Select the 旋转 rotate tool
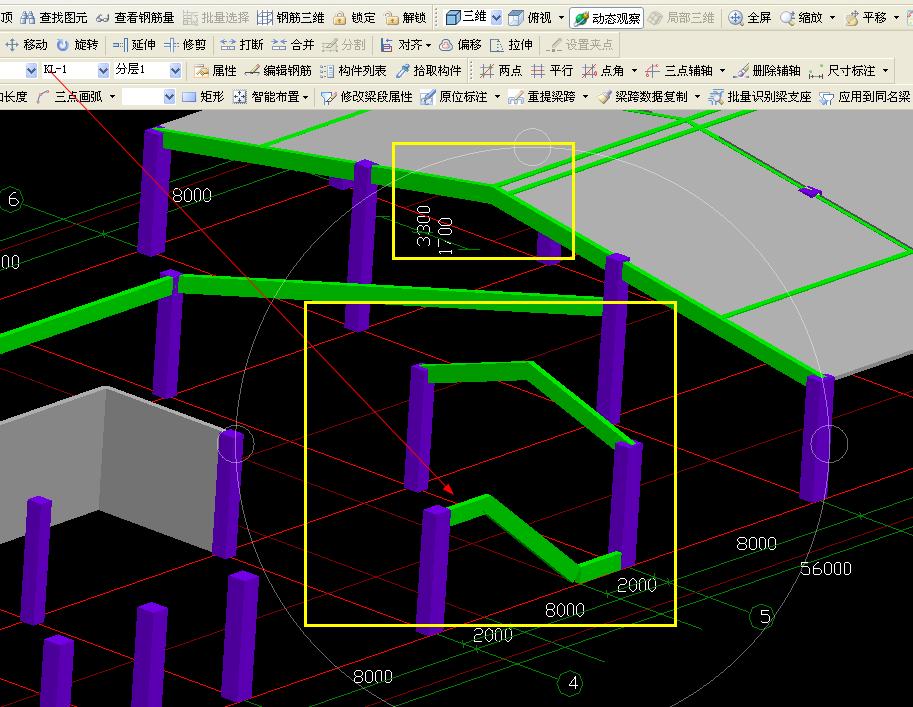The height and width of the screenshot is (707, 913). pyautogui.click(x=77, y=45)
